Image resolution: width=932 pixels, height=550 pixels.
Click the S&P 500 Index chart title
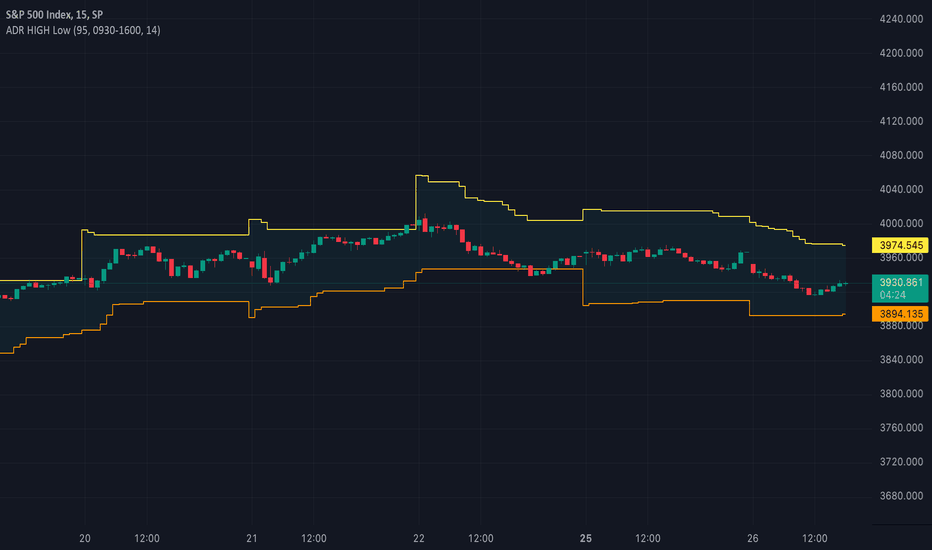point(54,15)
